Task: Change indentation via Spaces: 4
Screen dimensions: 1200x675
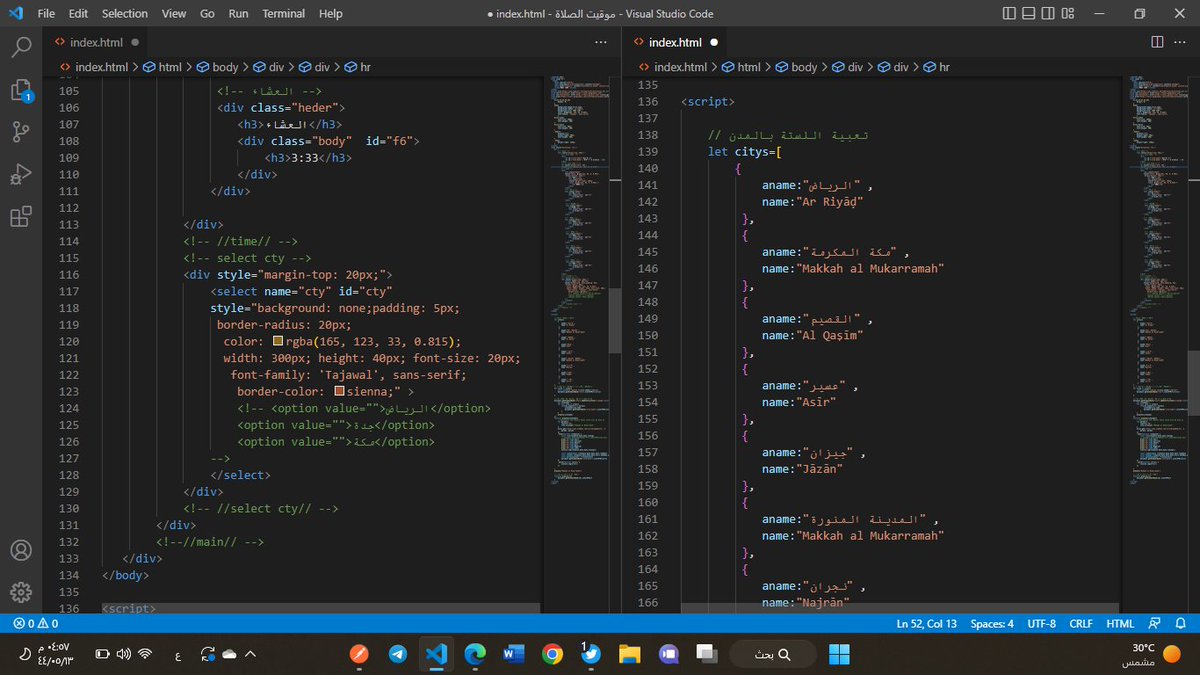Action: click(992, 624)
